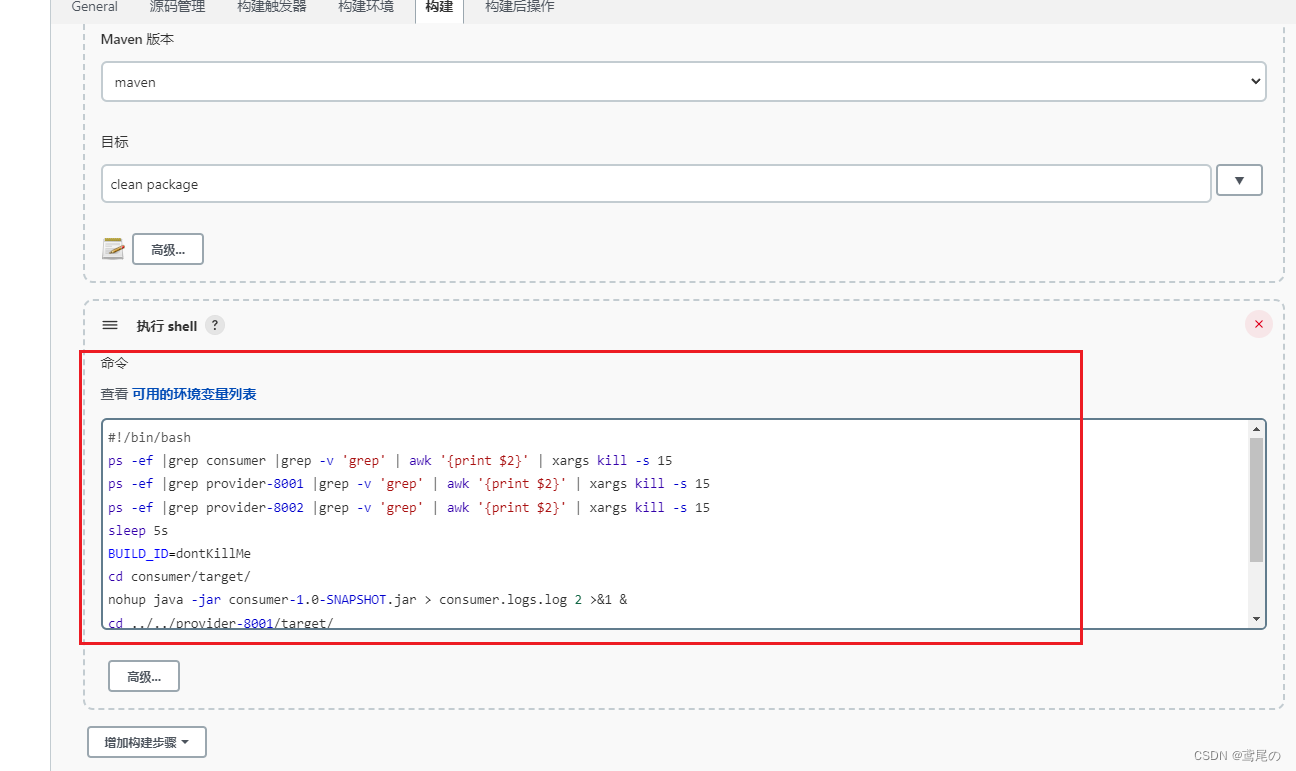
Task: Open 可用的环境变量列表 link
Action: click(194, 394)
